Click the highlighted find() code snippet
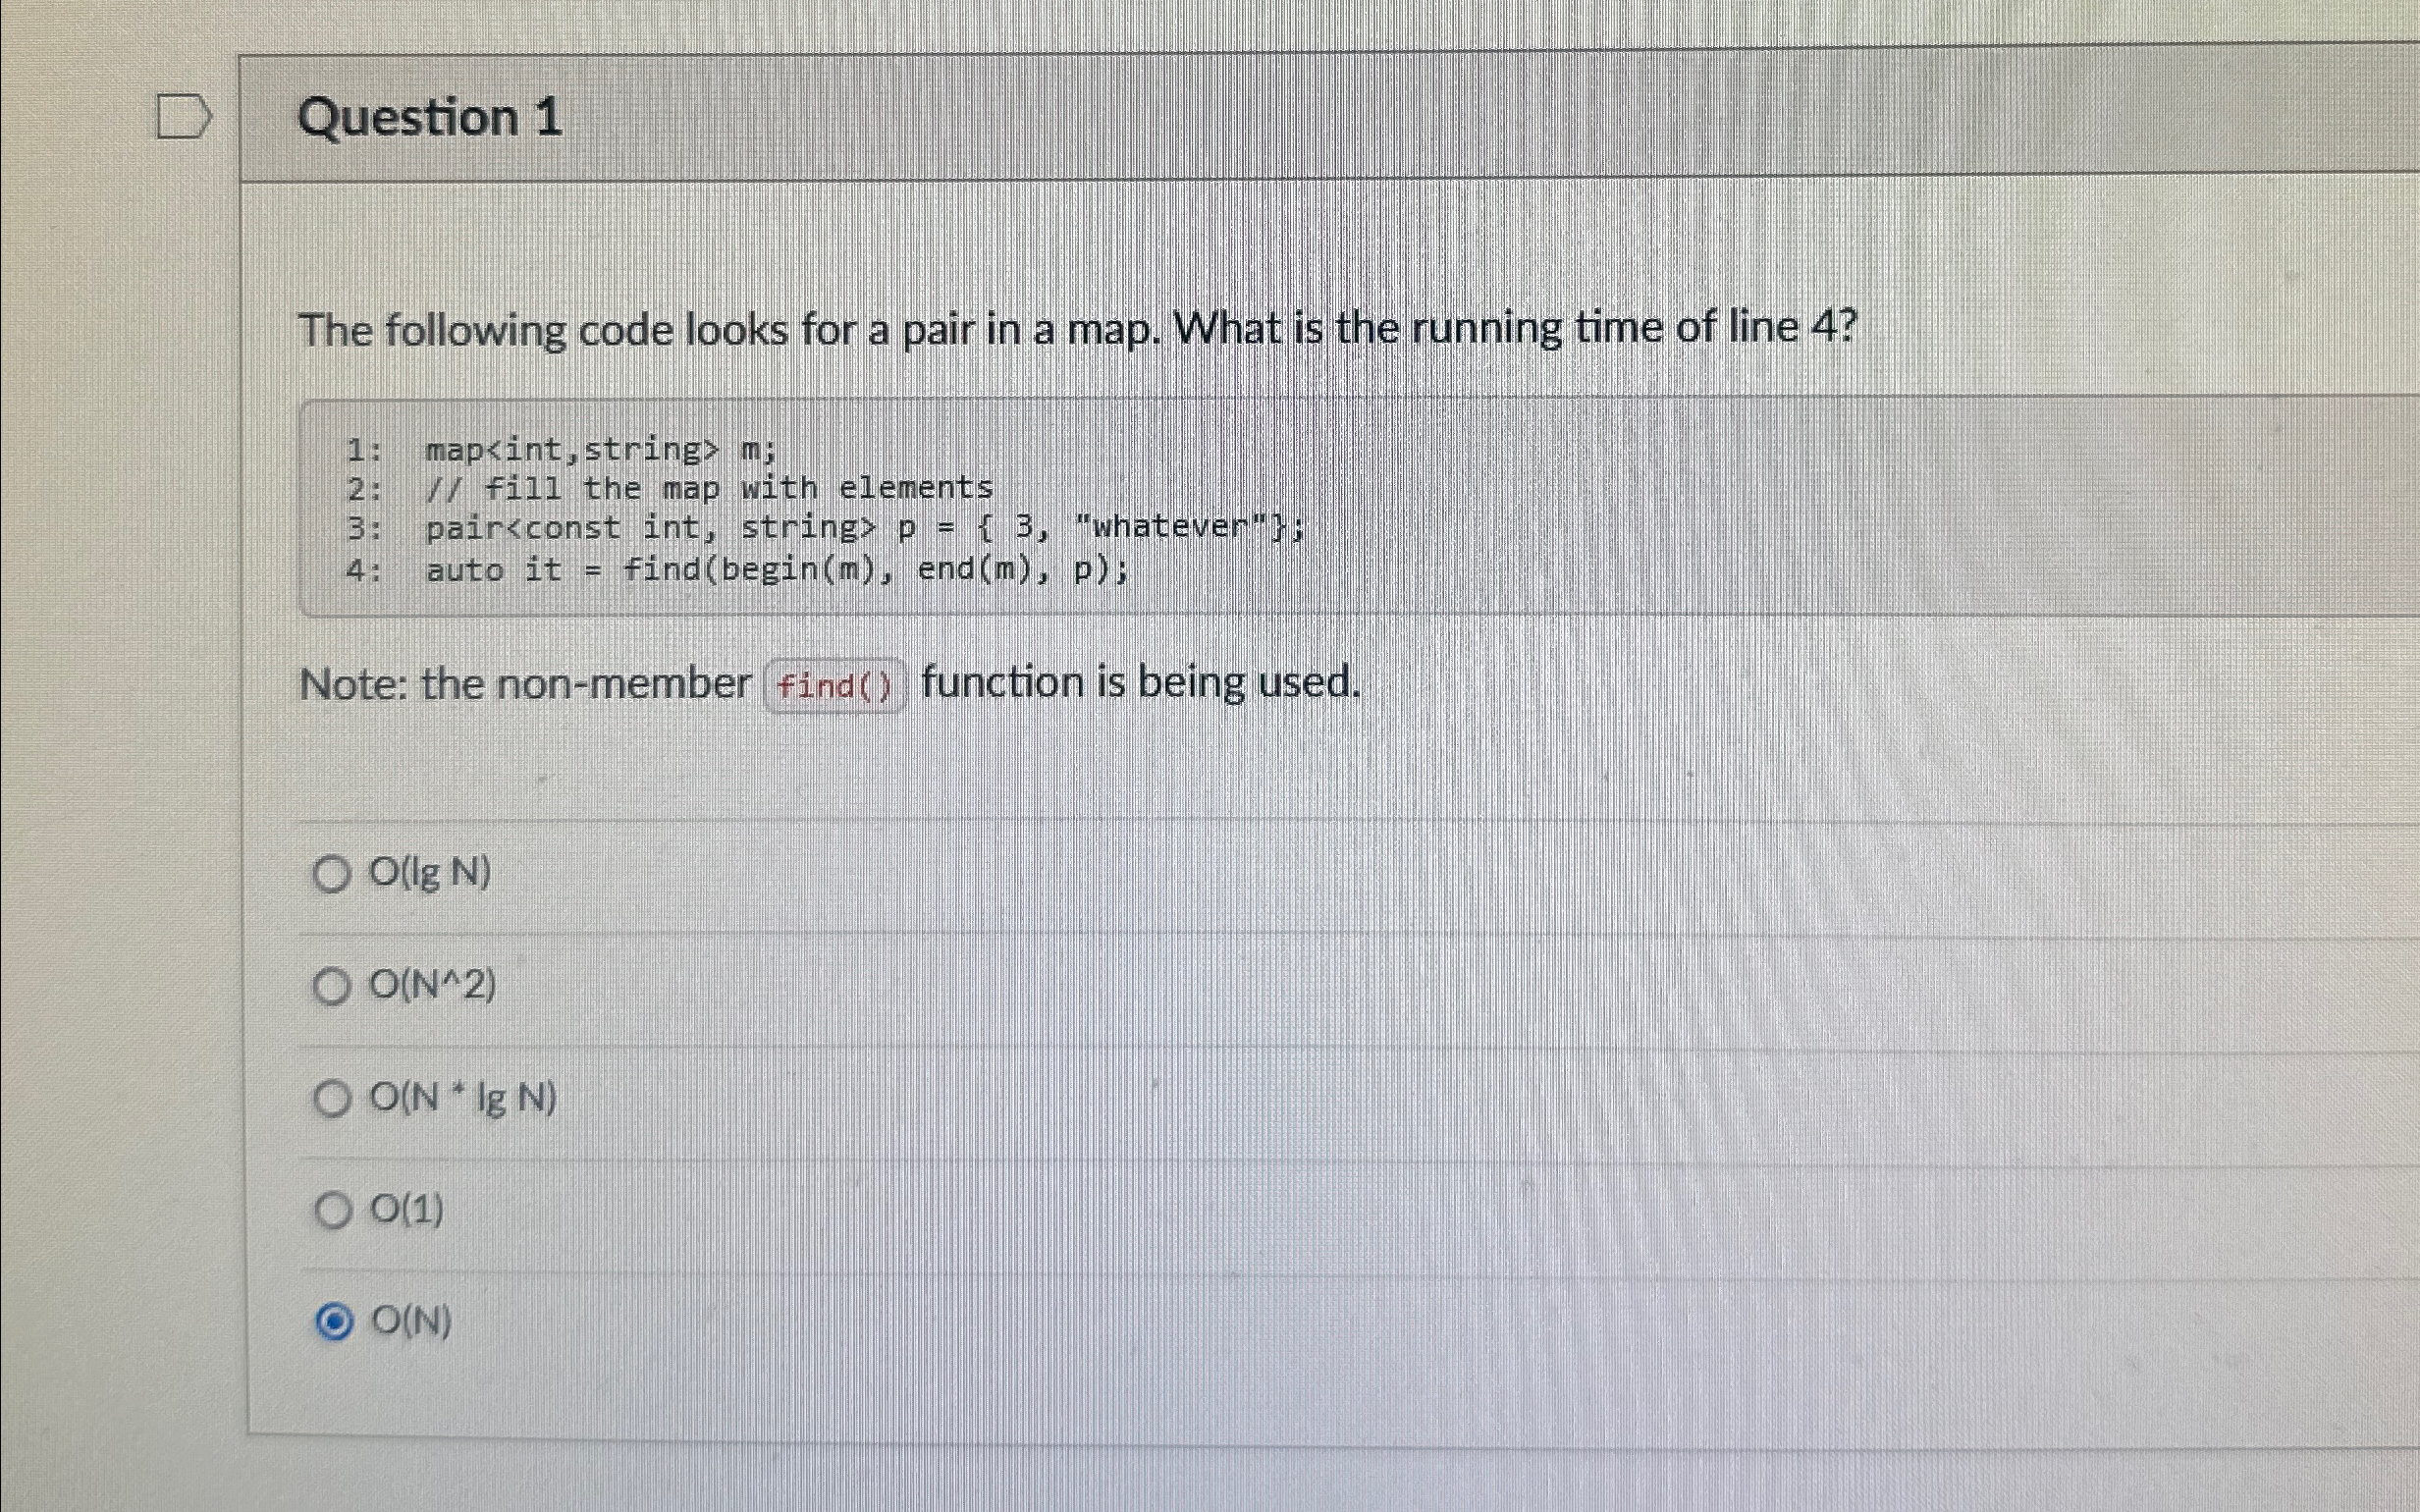The width and height of the screenshot is (2420, 1512). click(836, 686)
